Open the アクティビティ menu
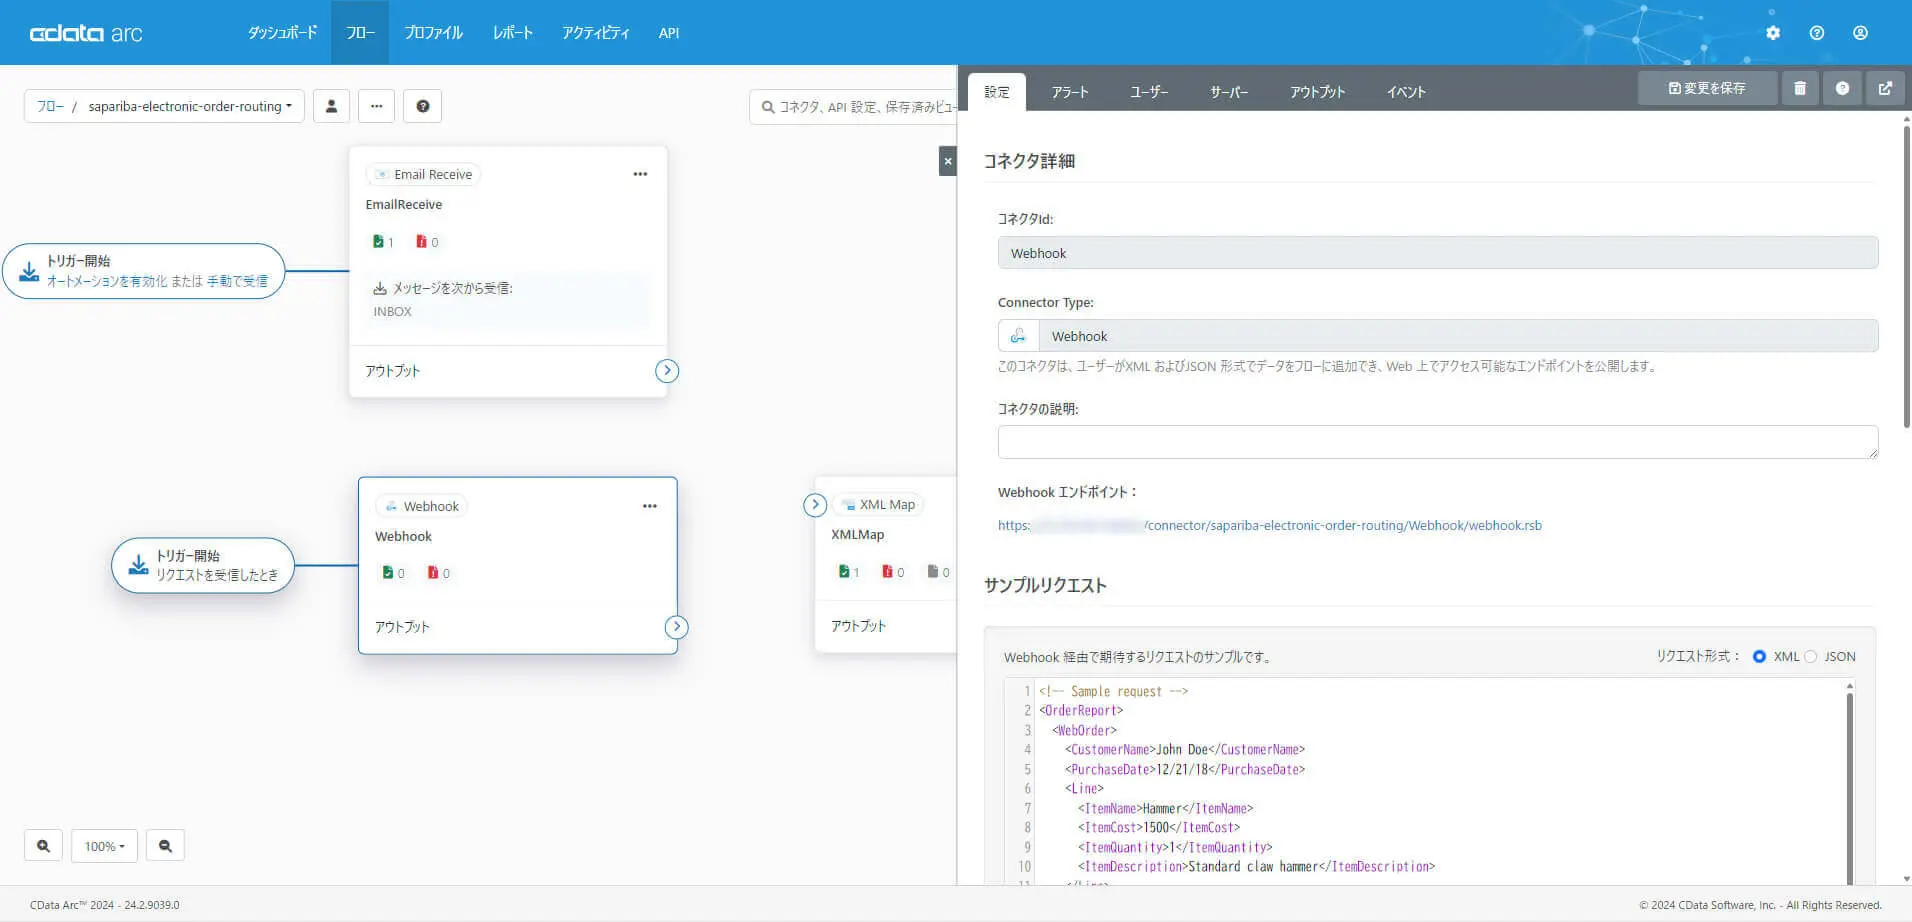This screenshot has height=922, width=1912. coord(595,33)
